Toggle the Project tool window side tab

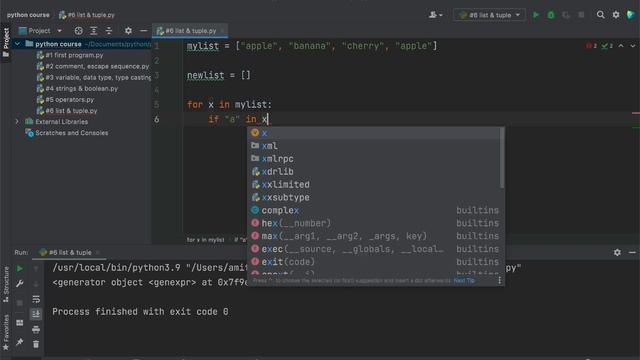6,43
